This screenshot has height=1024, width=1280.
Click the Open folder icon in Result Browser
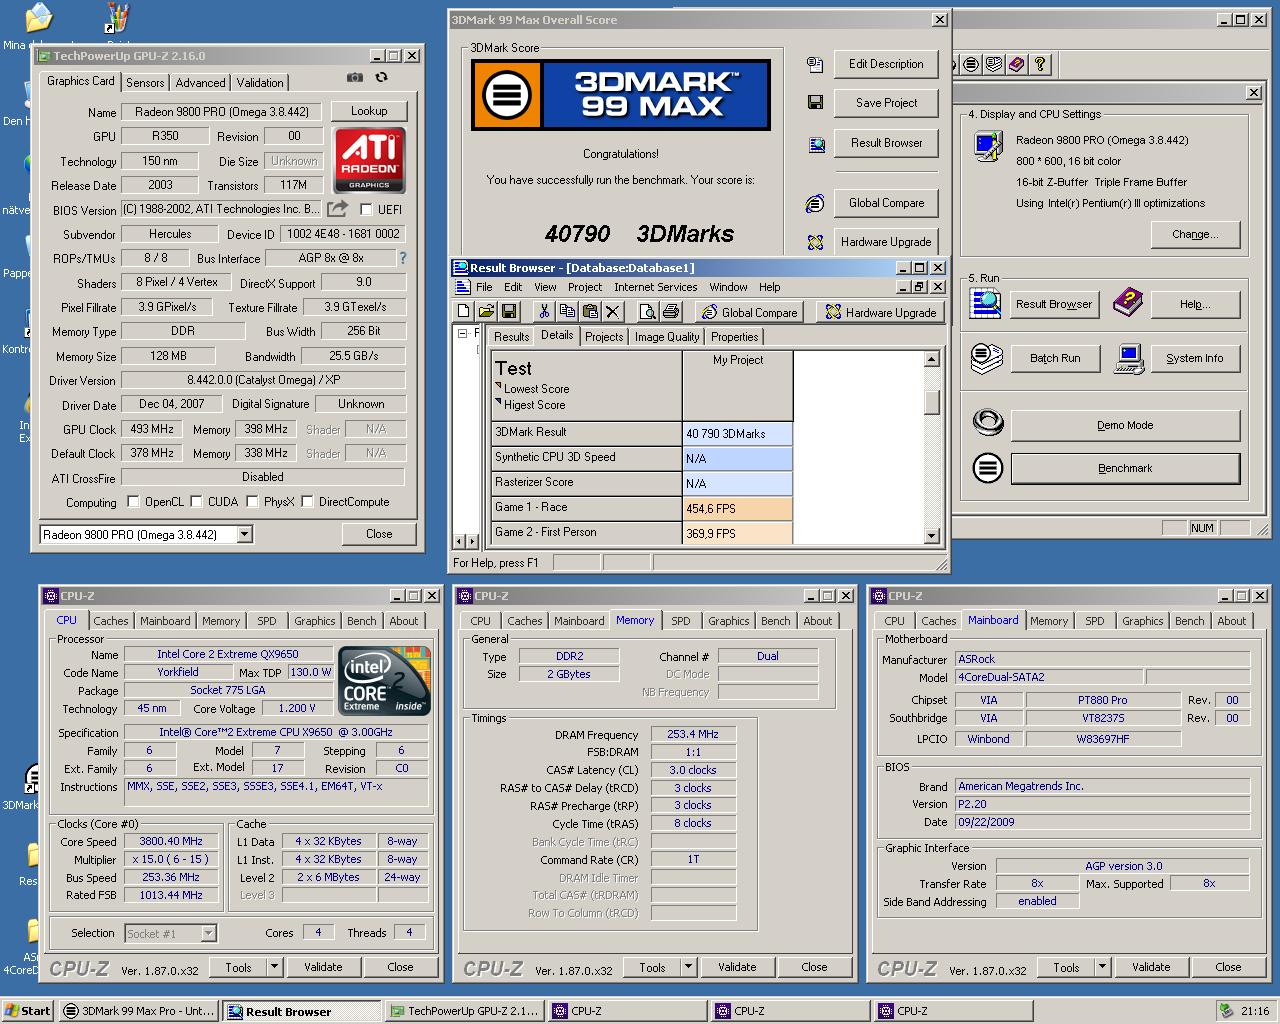487,312
